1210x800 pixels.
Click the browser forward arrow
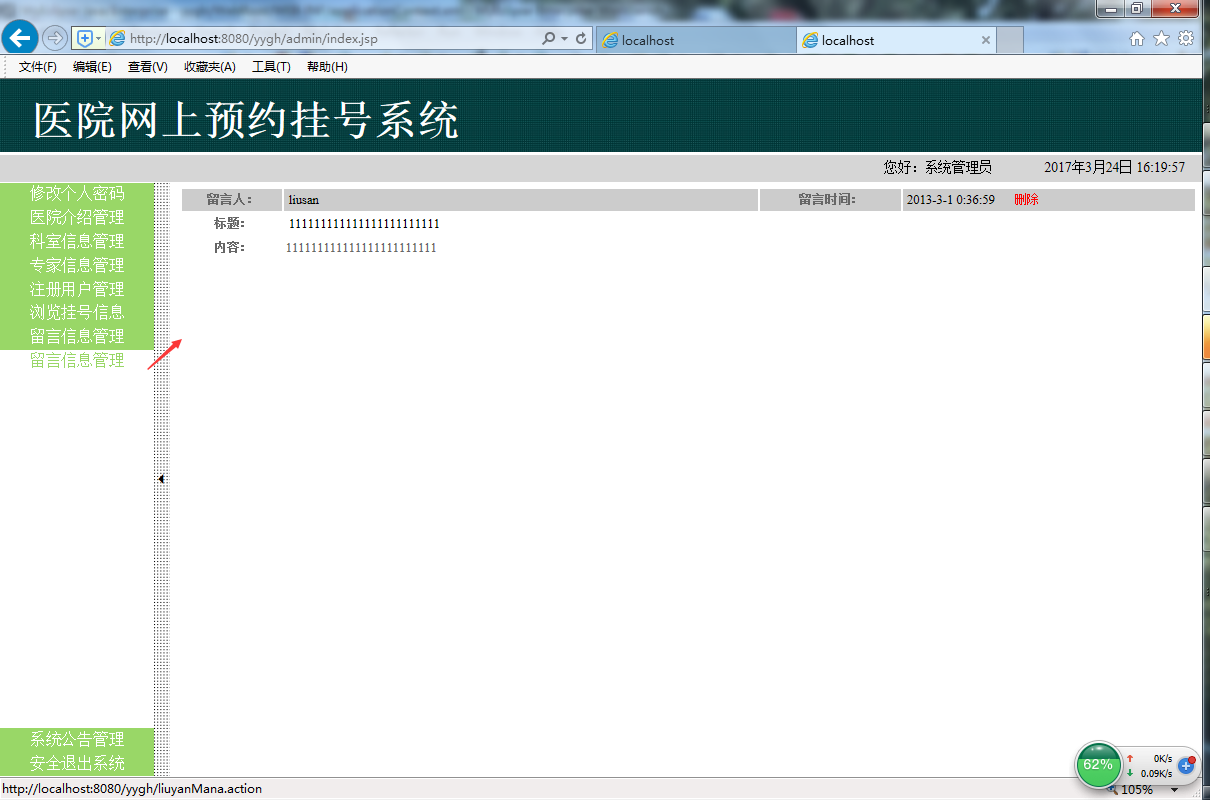pyautogui.click(x=55, y=38)
